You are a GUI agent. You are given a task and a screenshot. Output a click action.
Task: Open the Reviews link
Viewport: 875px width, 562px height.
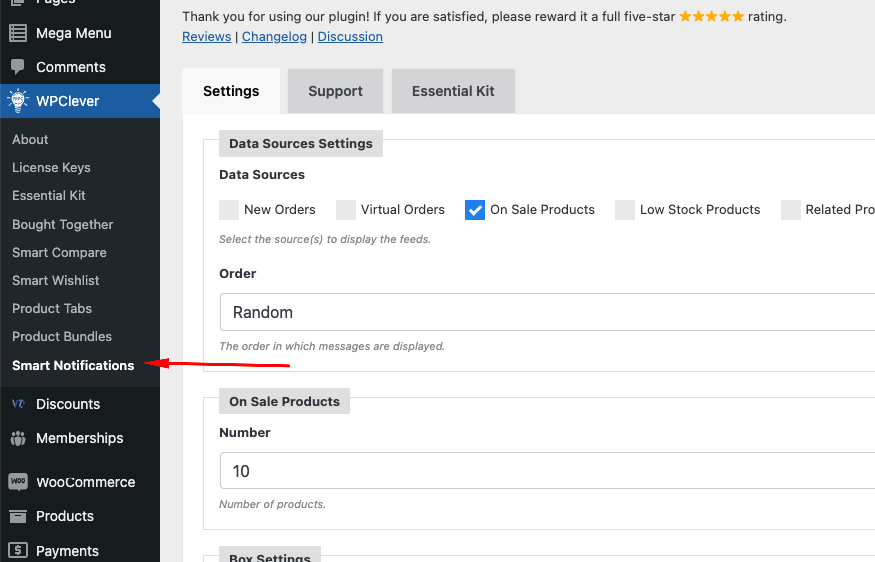tap(206, 37)
